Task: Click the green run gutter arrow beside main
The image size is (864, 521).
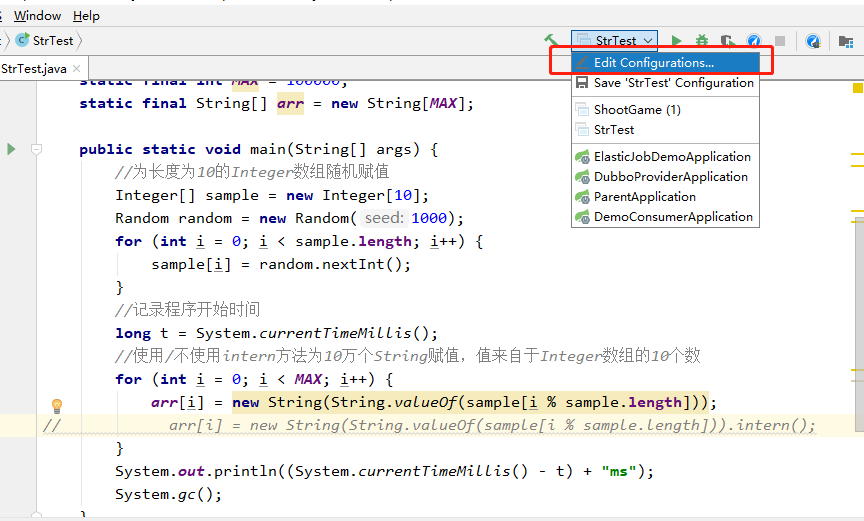Action: pos(11,149)
